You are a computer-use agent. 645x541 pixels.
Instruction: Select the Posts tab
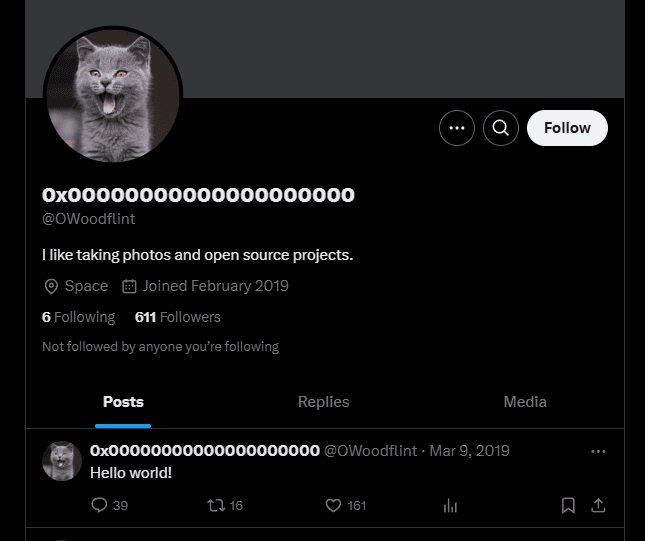[123, 402]
